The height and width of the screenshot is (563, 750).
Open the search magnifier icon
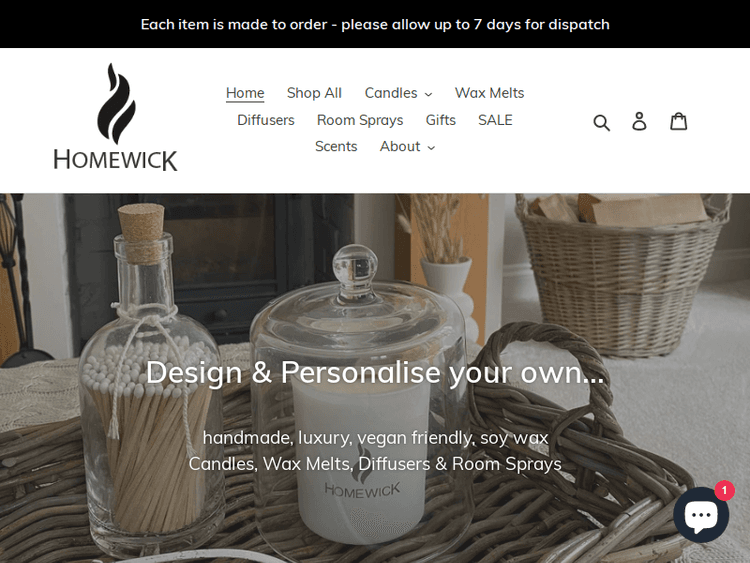point(602,122)
